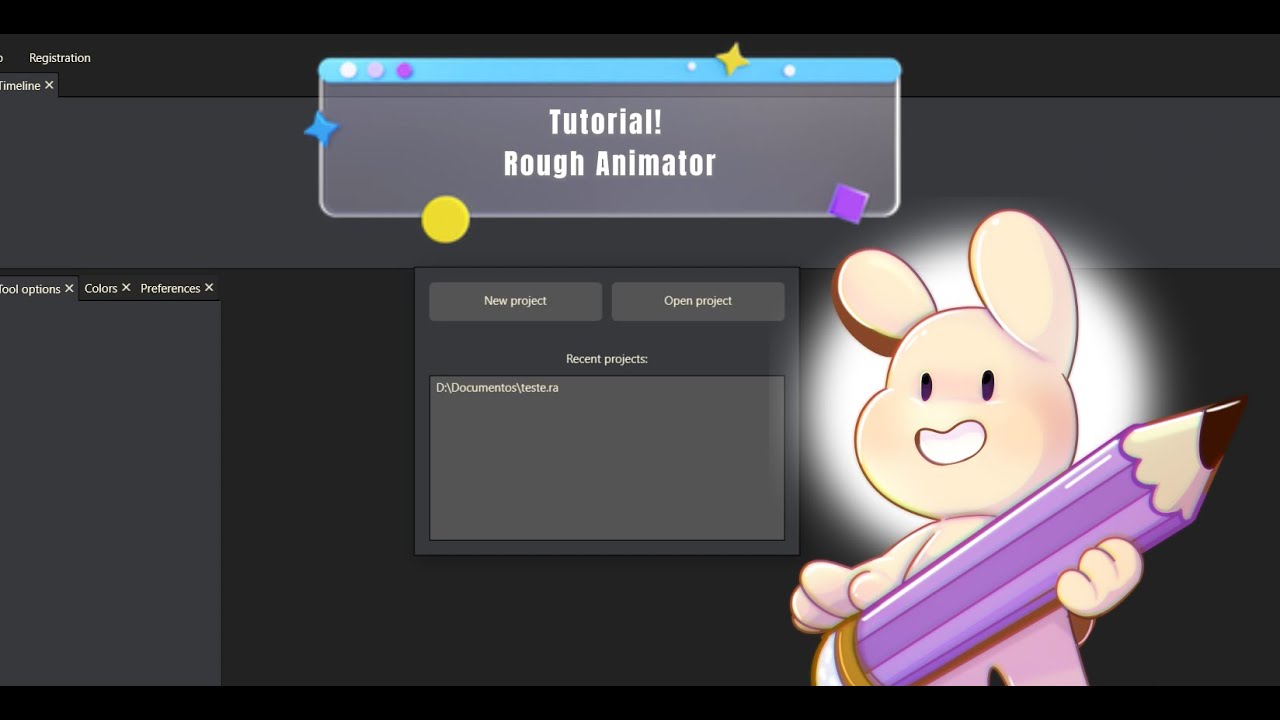Click the New project button

(515, 301)
